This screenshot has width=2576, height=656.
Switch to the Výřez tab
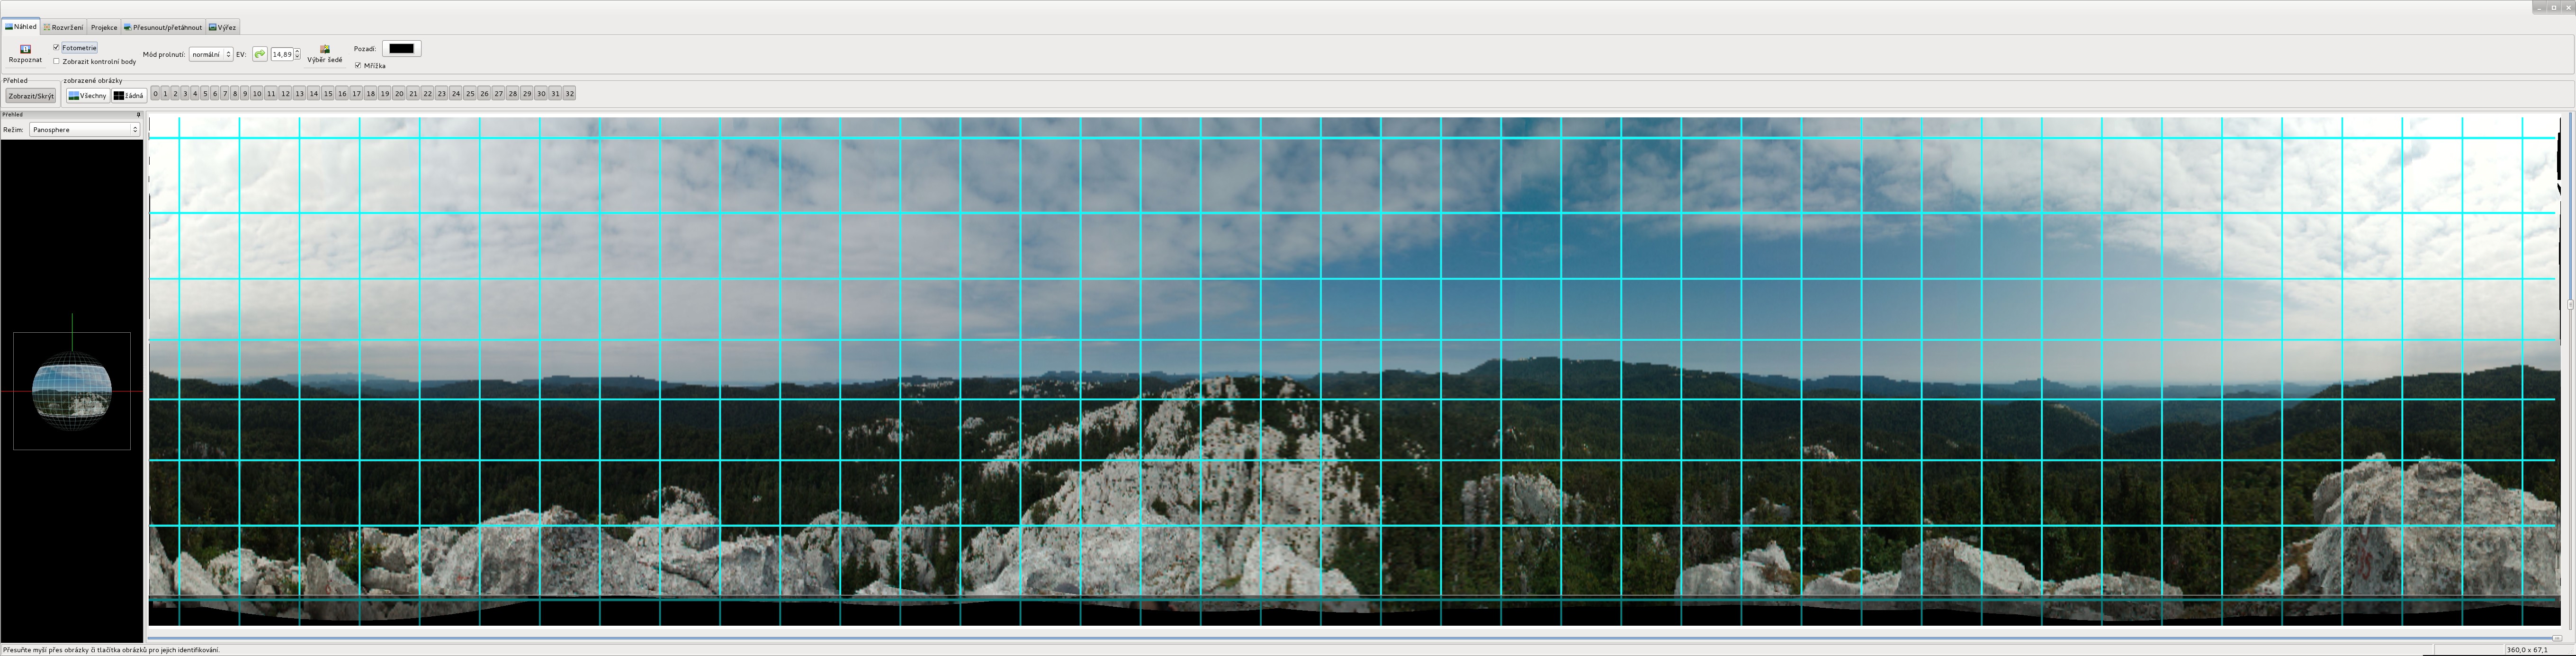(x=223, y=27)
